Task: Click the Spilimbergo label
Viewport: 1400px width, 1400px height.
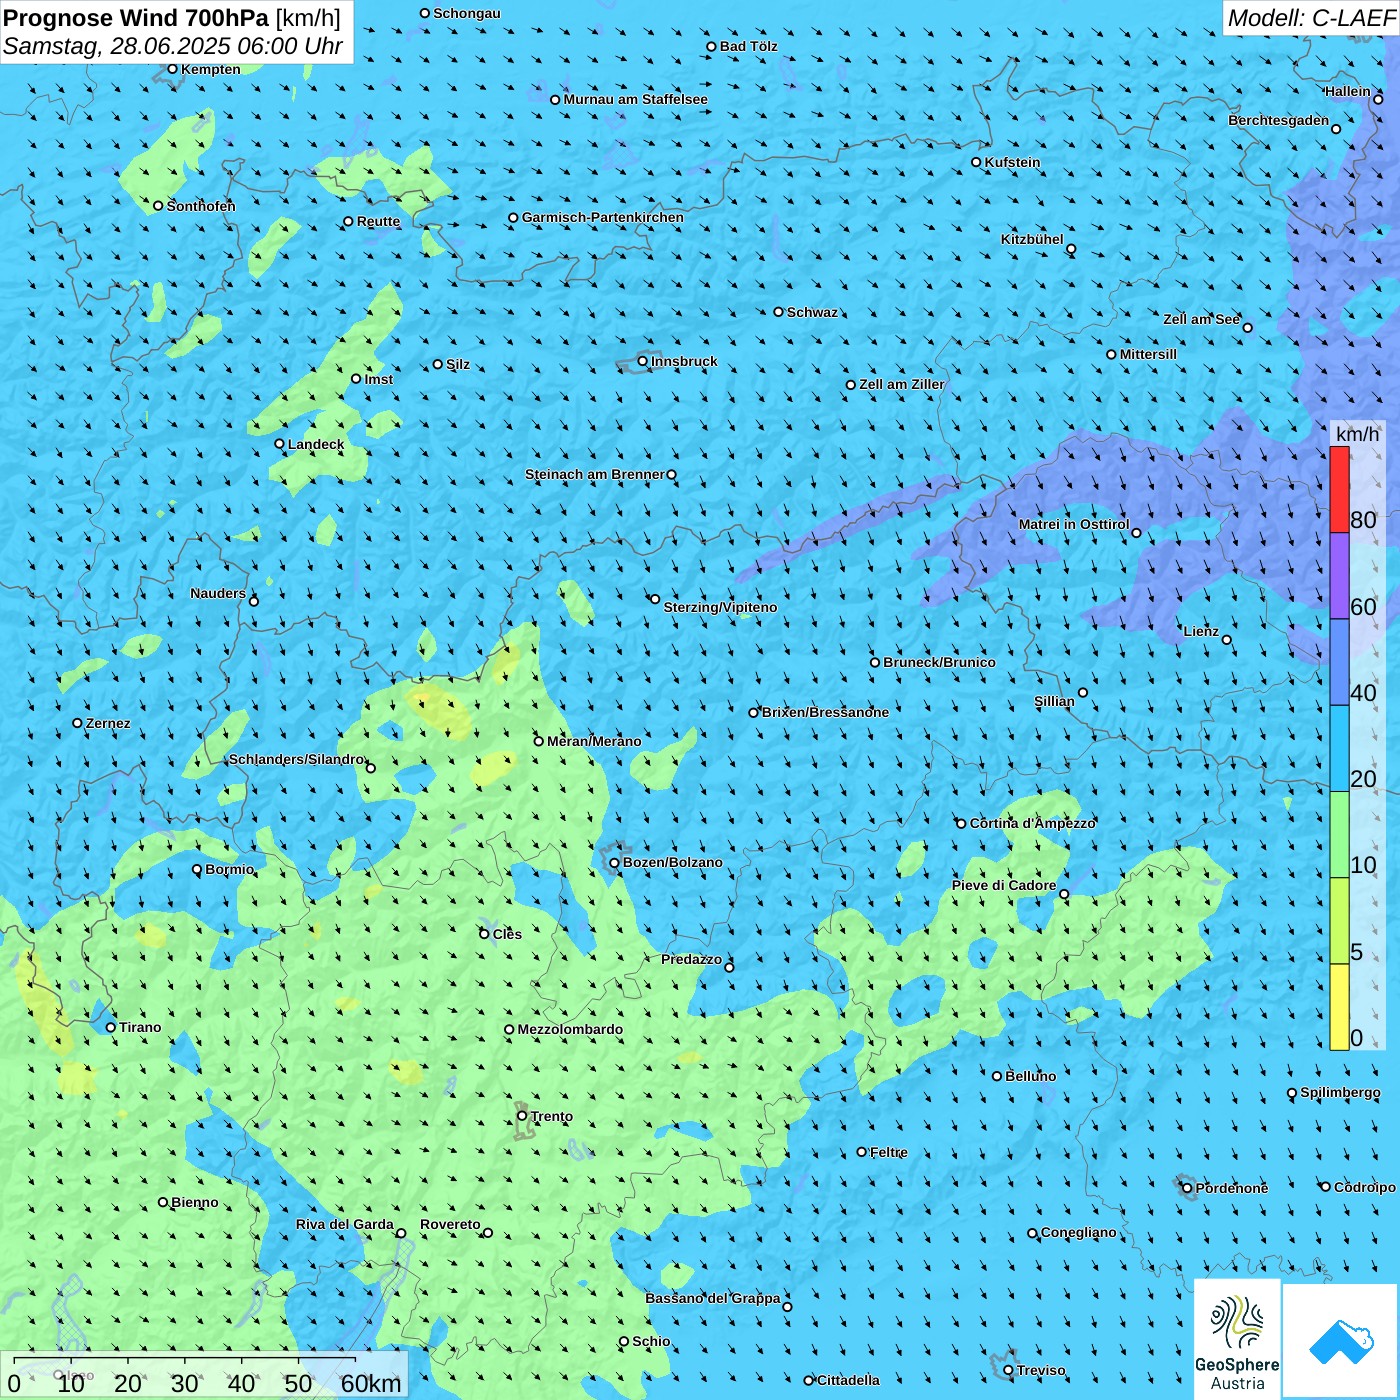Action: click(x=1340, y=1093)
